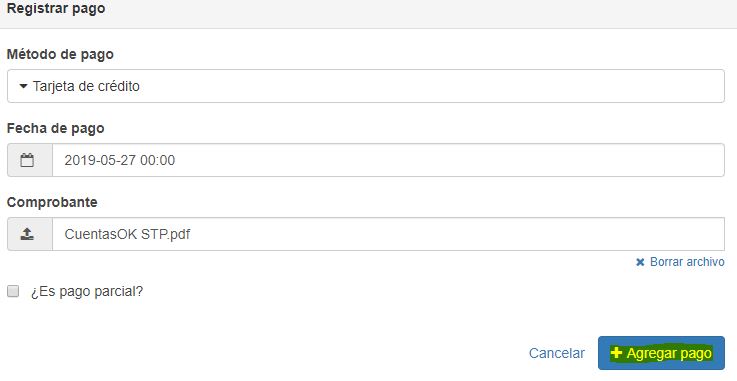Cancel the payment with Cancelar
This screenshot has height=381, width=737.
(x=557, y=353)
